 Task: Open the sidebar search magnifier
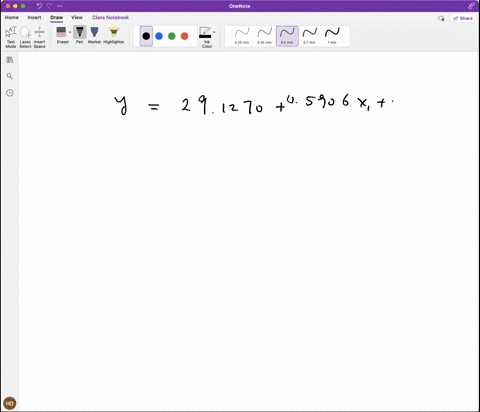pos(10,76)
